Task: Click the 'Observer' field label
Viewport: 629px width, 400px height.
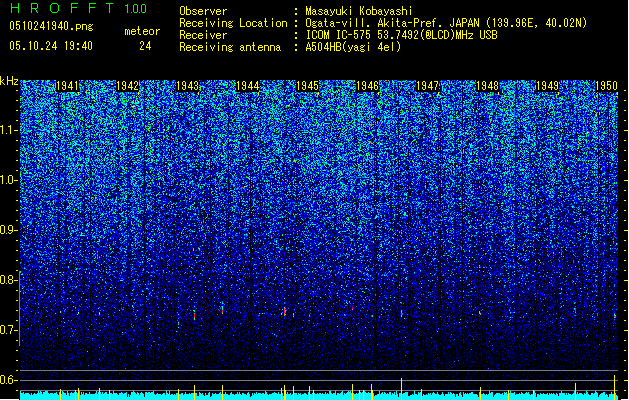Action: (x=203, y=11)
